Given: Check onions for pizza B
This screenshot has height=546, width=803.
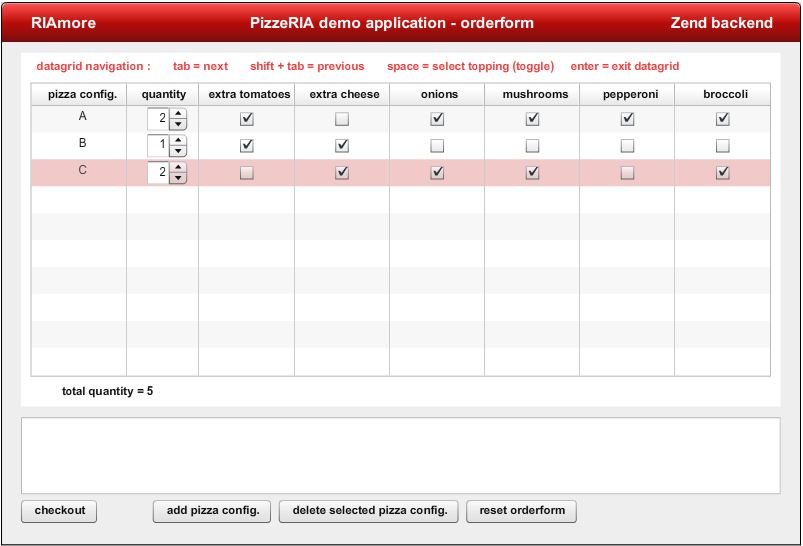Looking at the screenshot, I should (437, 146).
